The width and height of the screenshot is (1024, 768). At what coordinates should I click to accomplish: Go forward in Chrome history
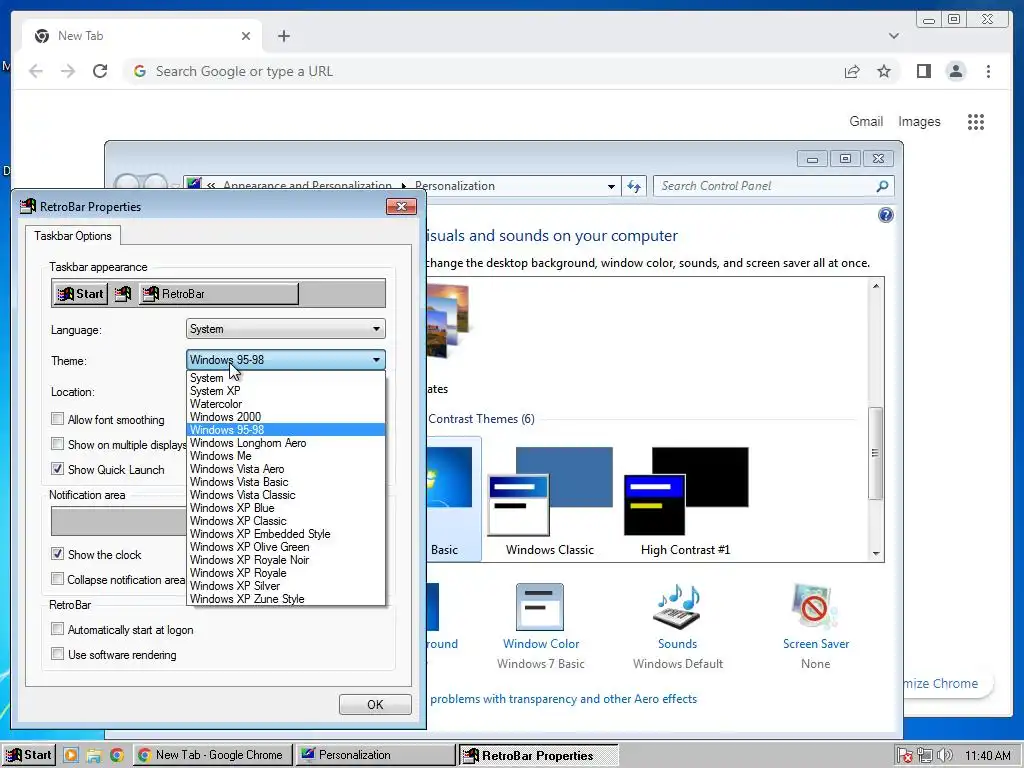(x=68, y=71)
